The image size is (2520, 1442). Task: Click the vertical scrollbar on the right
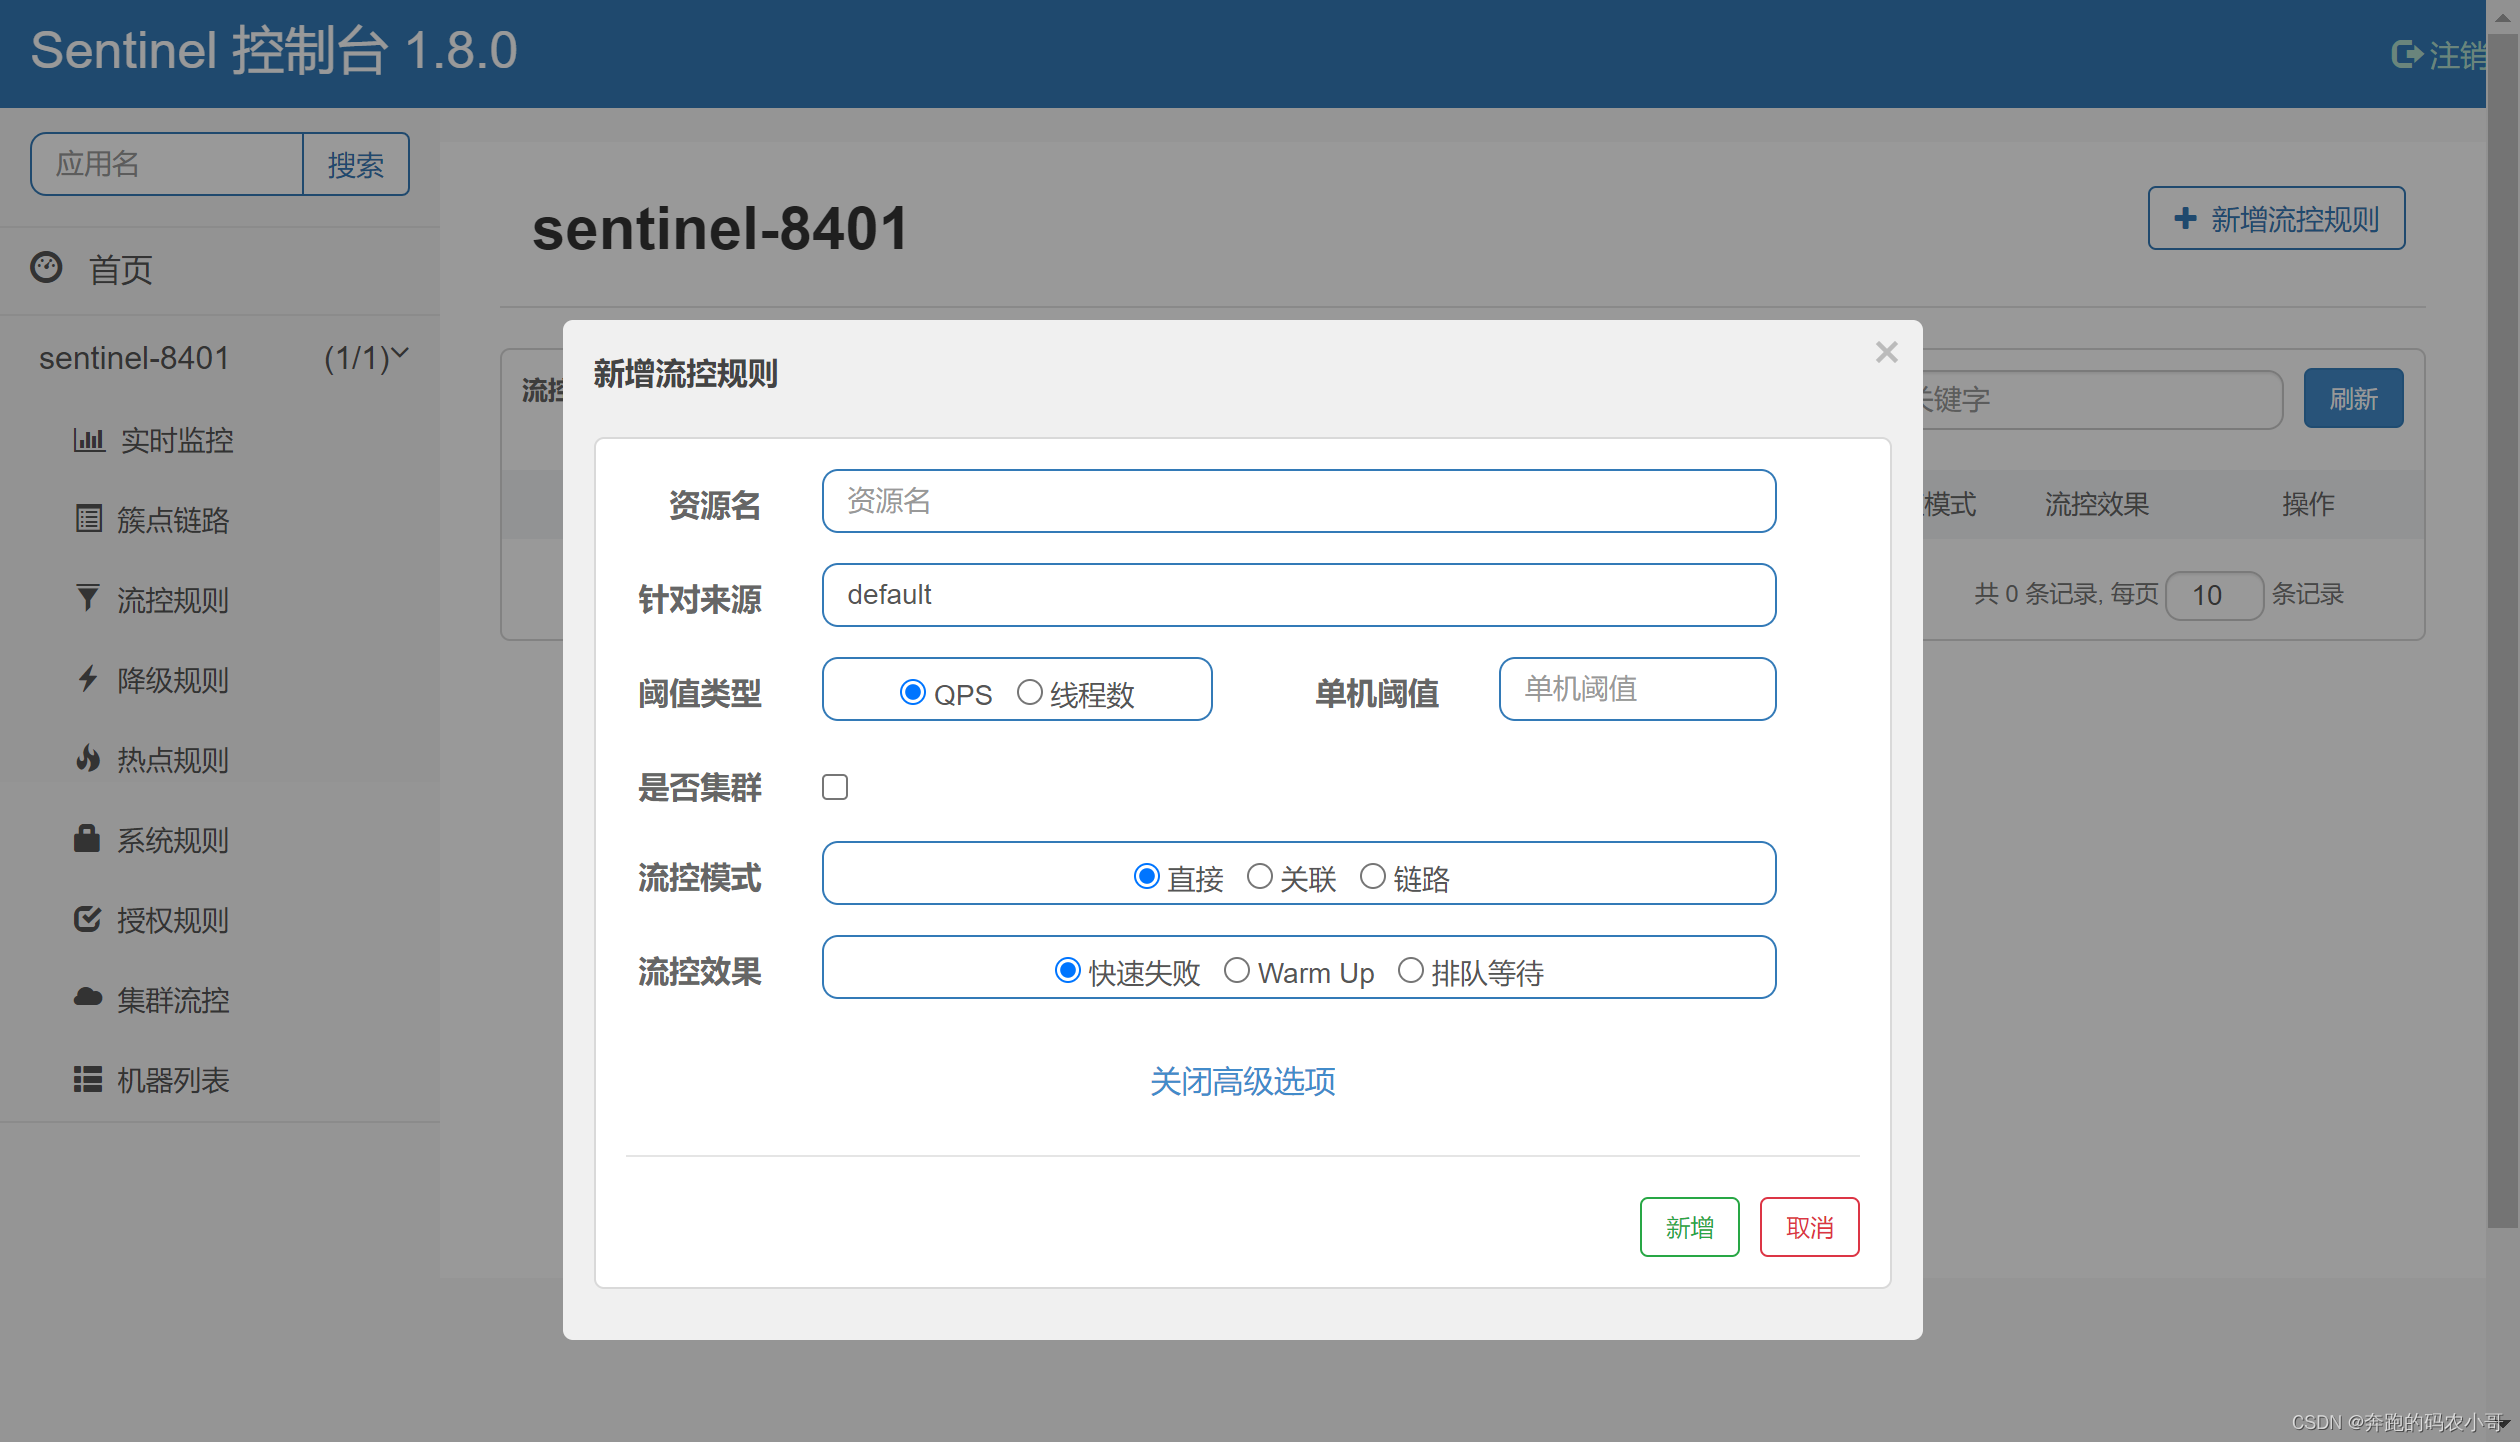(x=2503, y=630)
